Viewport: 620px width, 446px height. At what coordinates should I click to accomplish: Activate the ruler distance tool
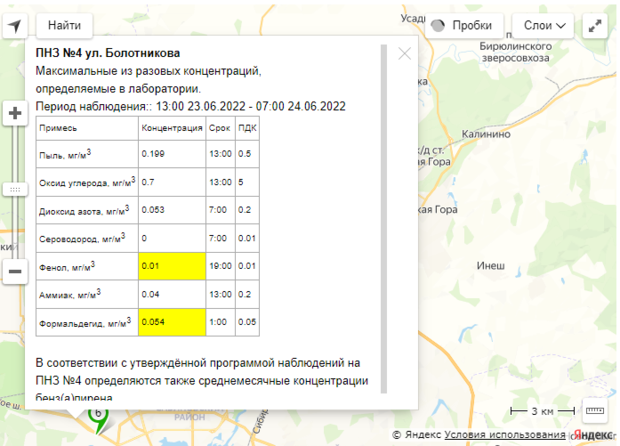(594, 410)
